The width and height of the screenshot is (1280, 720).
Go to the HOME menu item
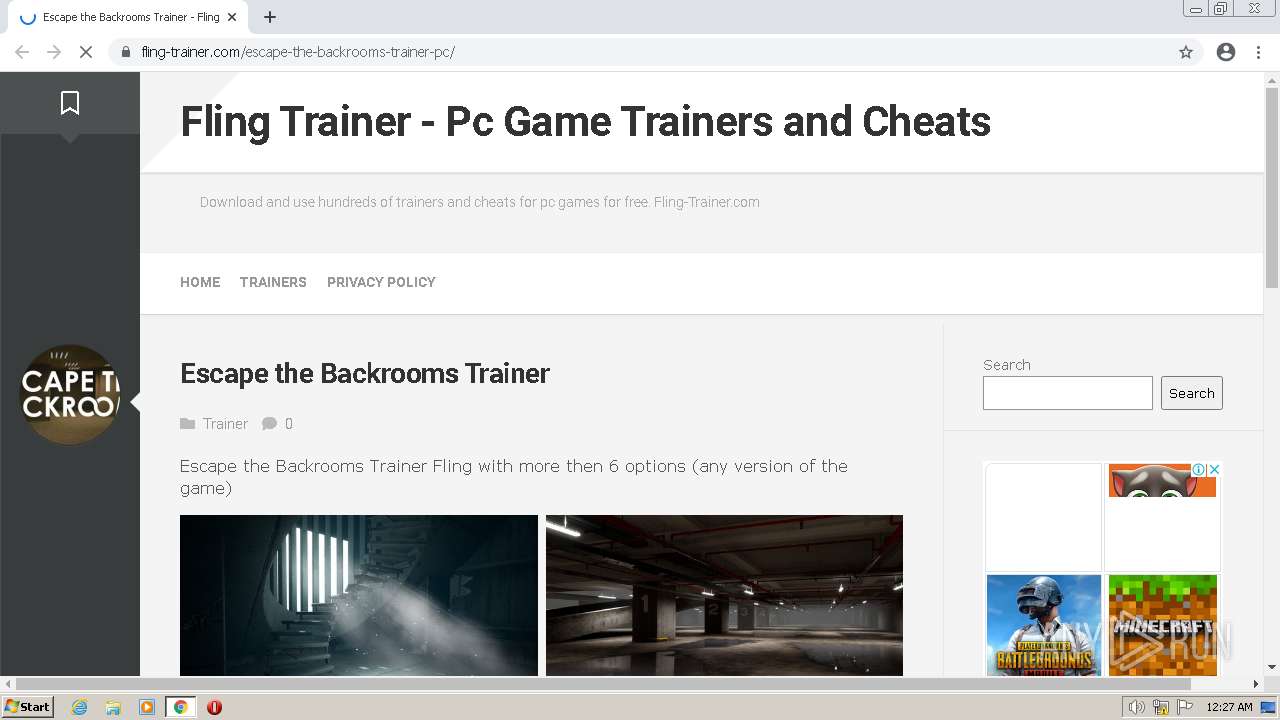pyautogui.click(x=200, y=282)
